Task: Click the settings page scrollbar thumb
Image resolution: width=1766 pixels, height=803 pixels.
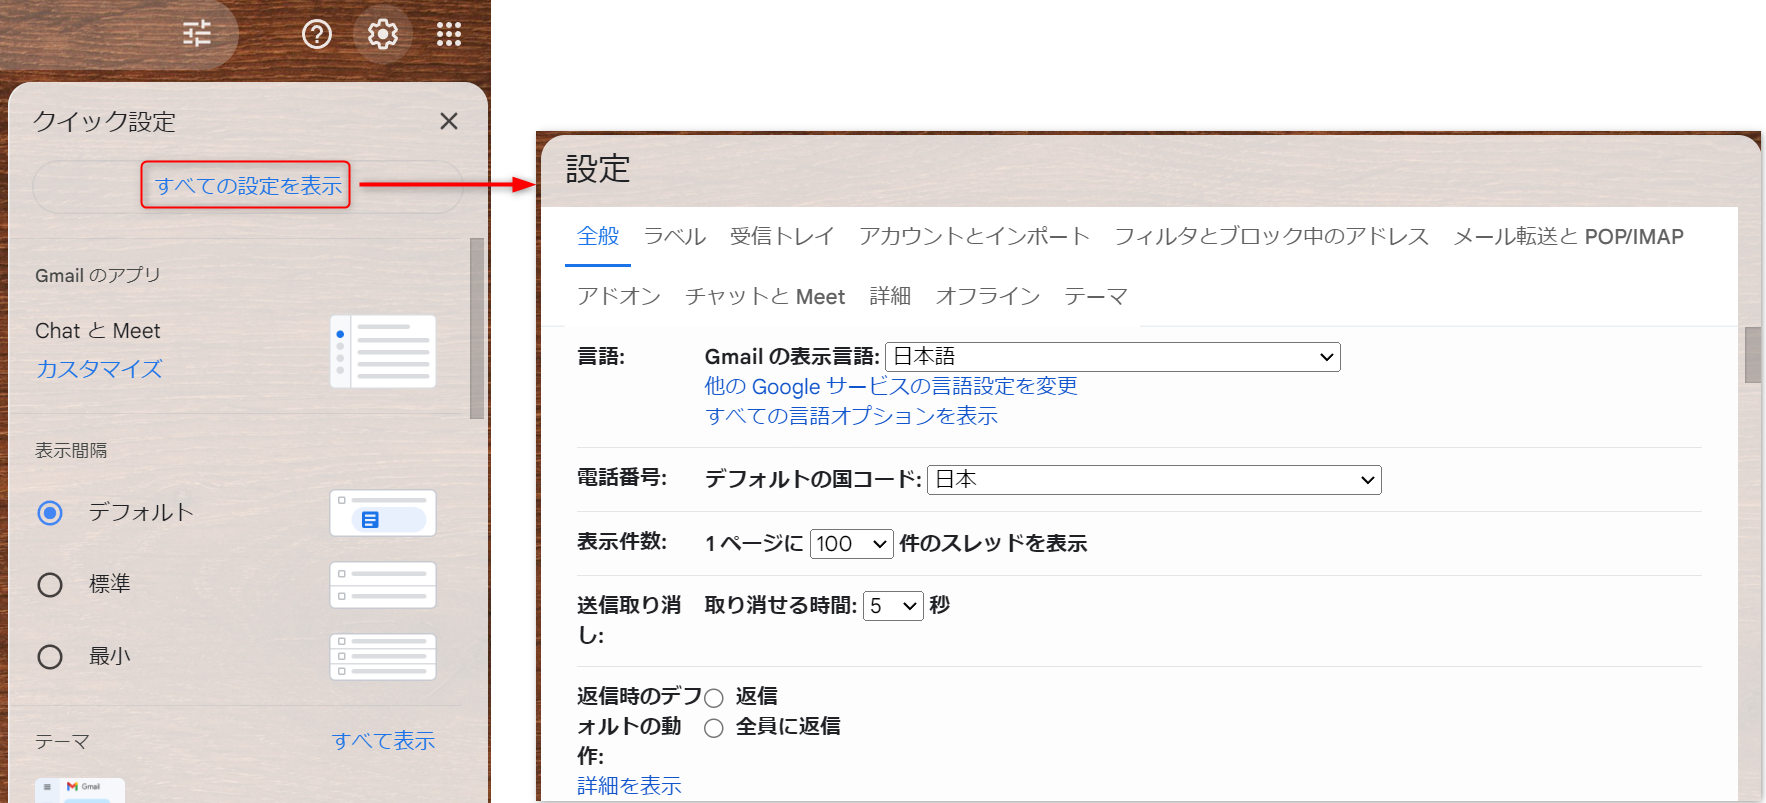Action: [1753, 355]
